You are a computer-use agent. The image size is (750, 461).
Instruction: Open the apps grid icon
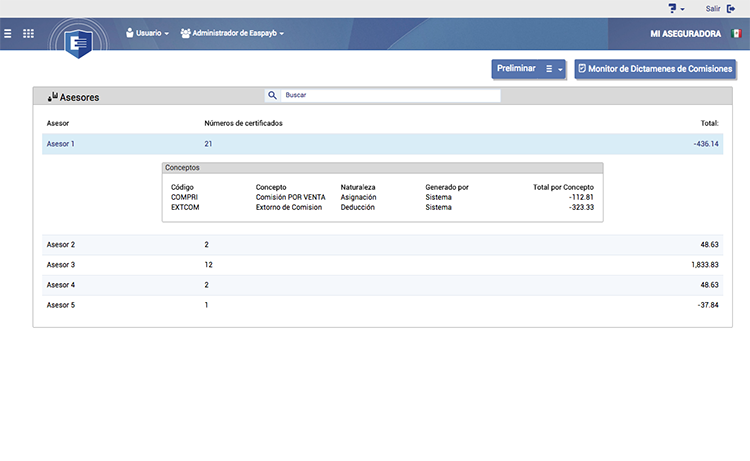point(28,33)
